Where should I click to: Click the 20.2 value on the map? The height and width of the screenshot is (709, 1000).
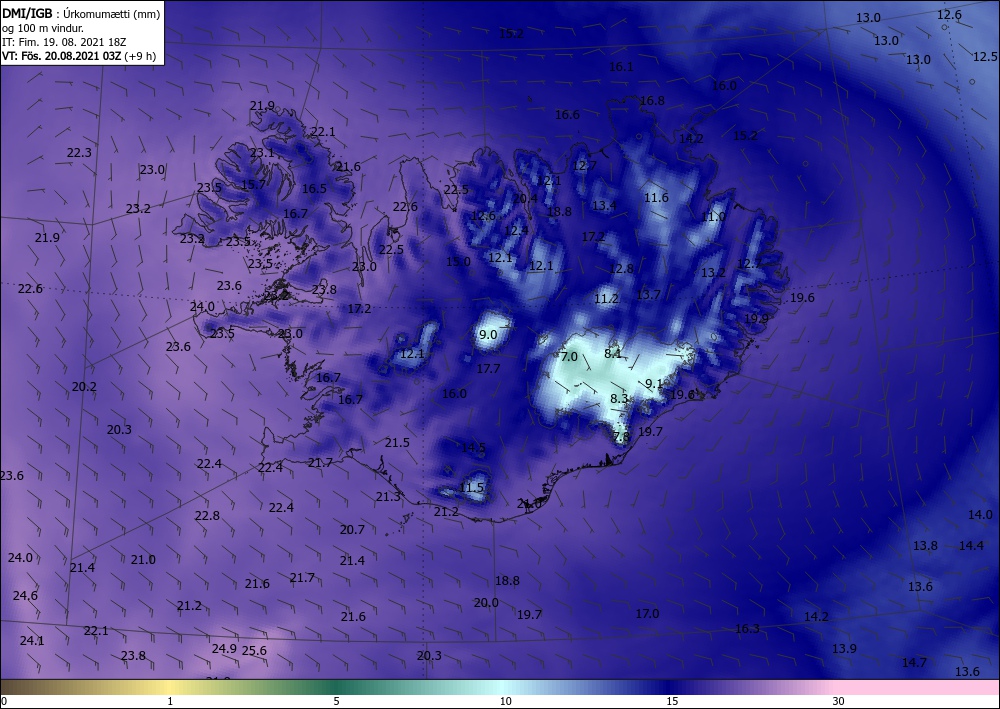pos(84,386)
